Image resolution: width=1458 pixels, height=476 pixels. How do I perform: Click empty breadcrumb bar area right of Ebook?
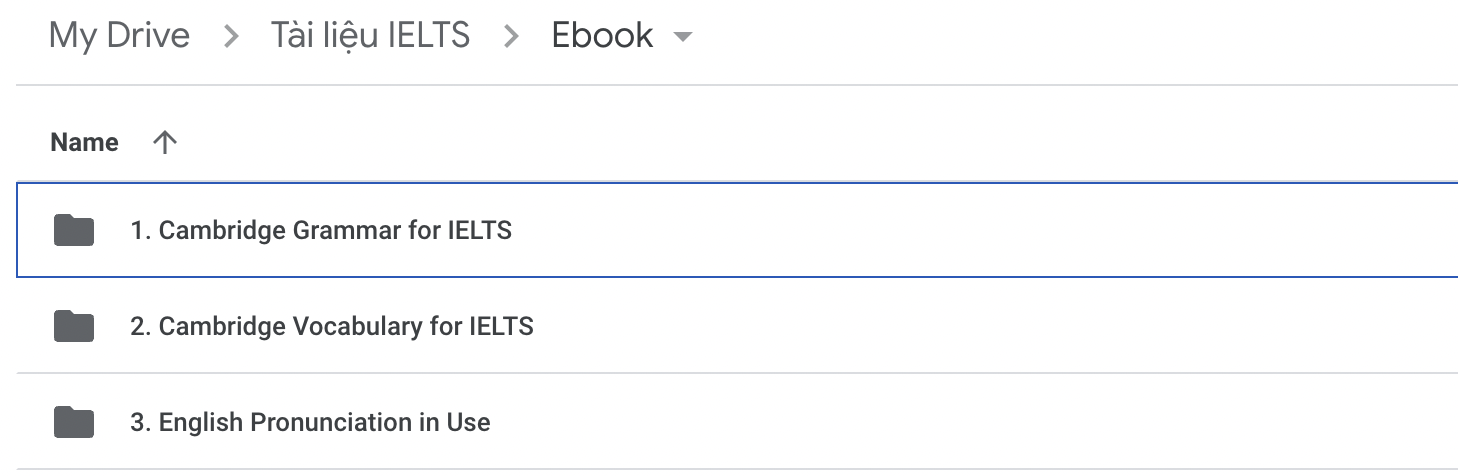(1076, 37)
